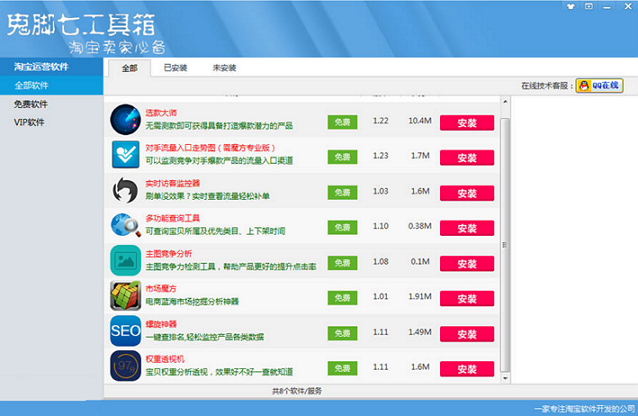Click the 主图竞争分析 picture icon
The image size is (638, 416).
coord(125,261)
